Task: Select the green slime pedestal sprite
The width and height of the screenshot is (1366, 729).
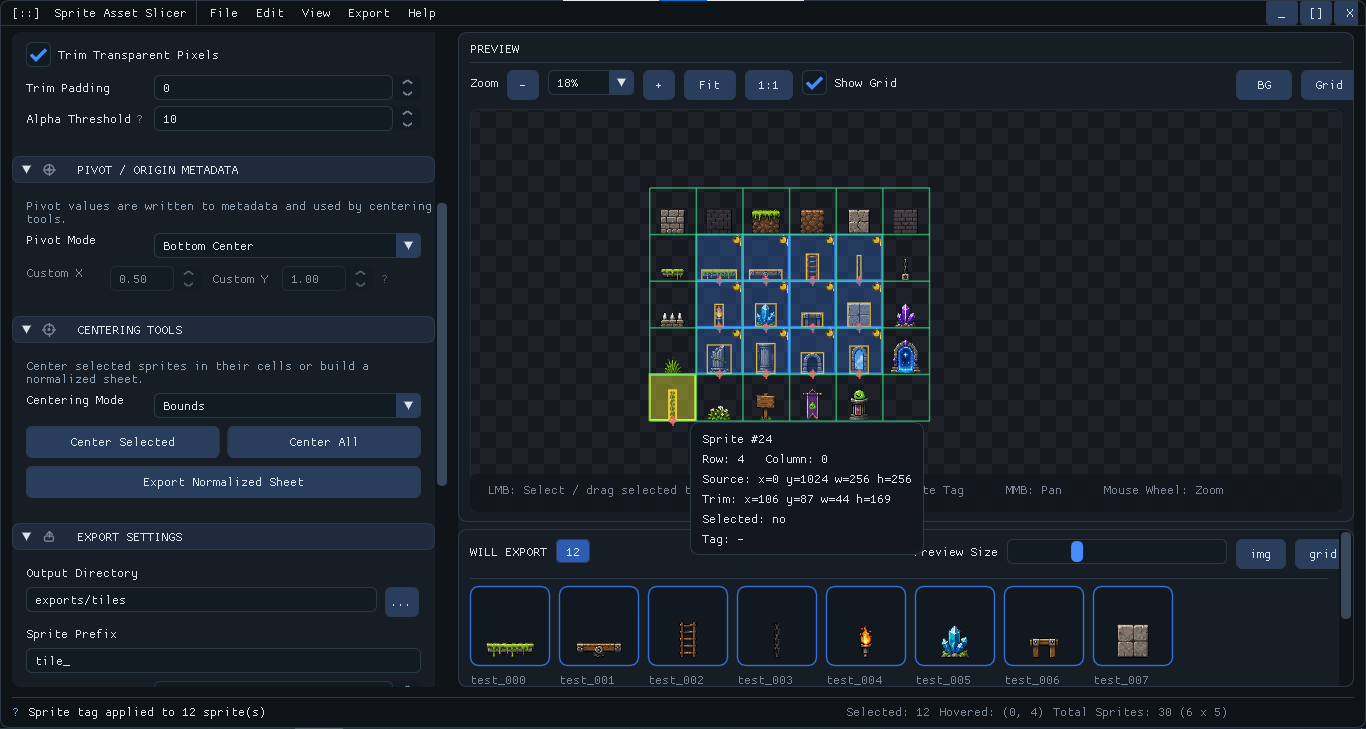Action: tap(859, 398)
